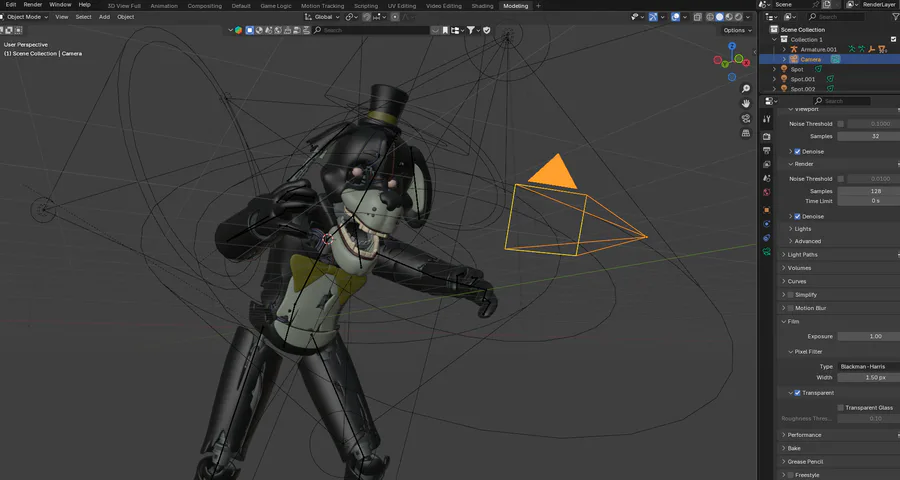Open the viewport Add menu

pos(104,17)
